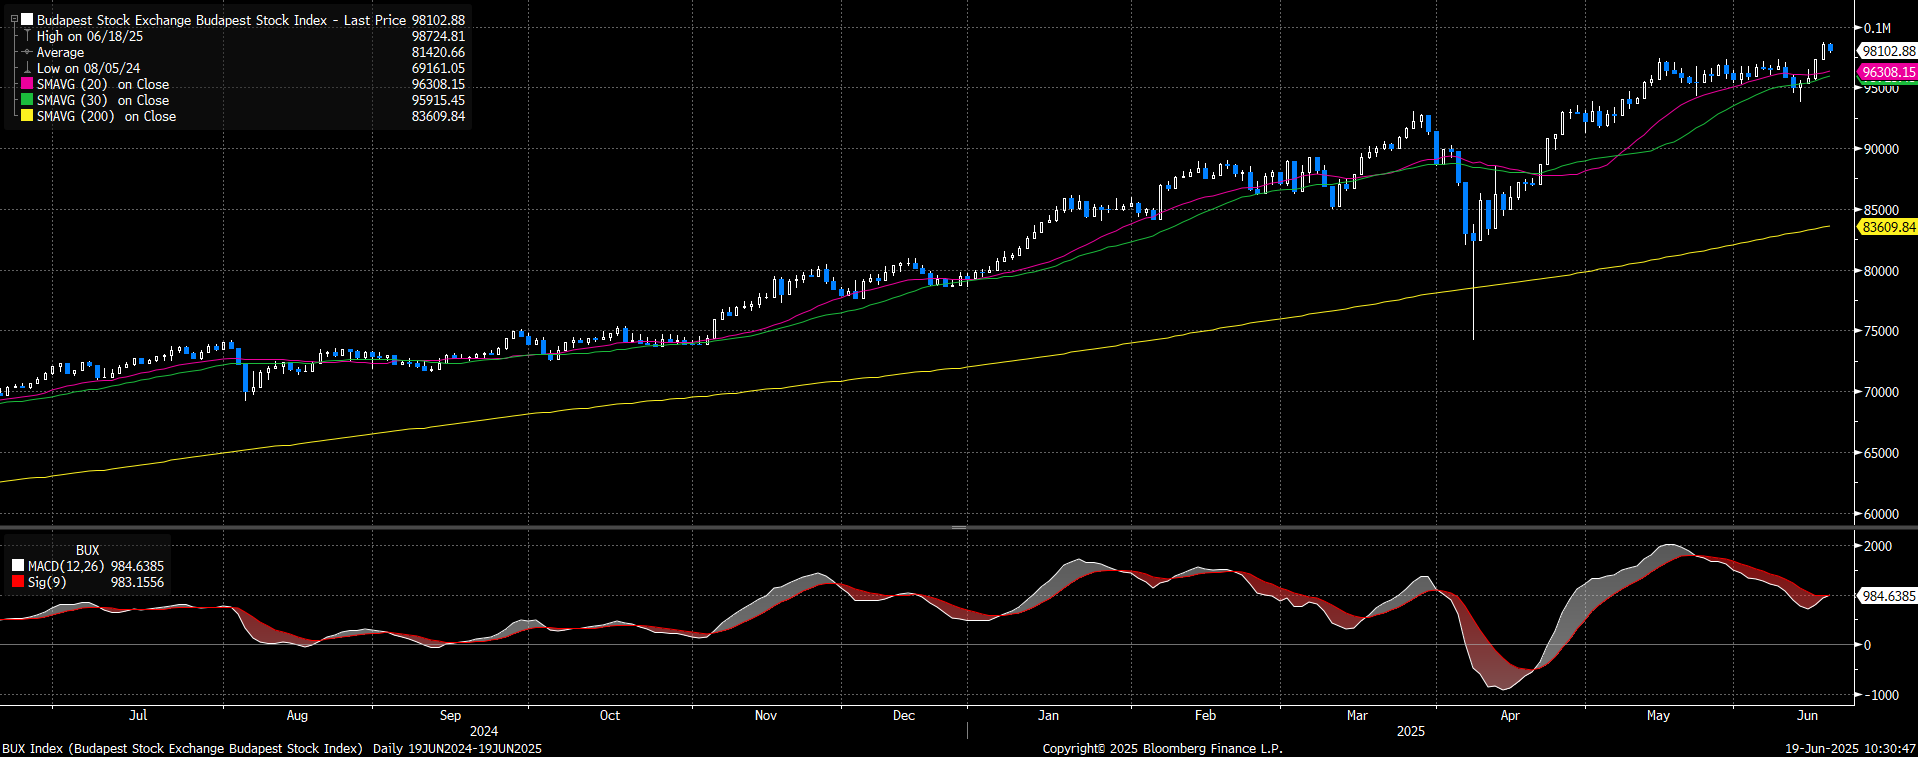
Task: Click the 65000 price axis label
Action: (1881, 453)
